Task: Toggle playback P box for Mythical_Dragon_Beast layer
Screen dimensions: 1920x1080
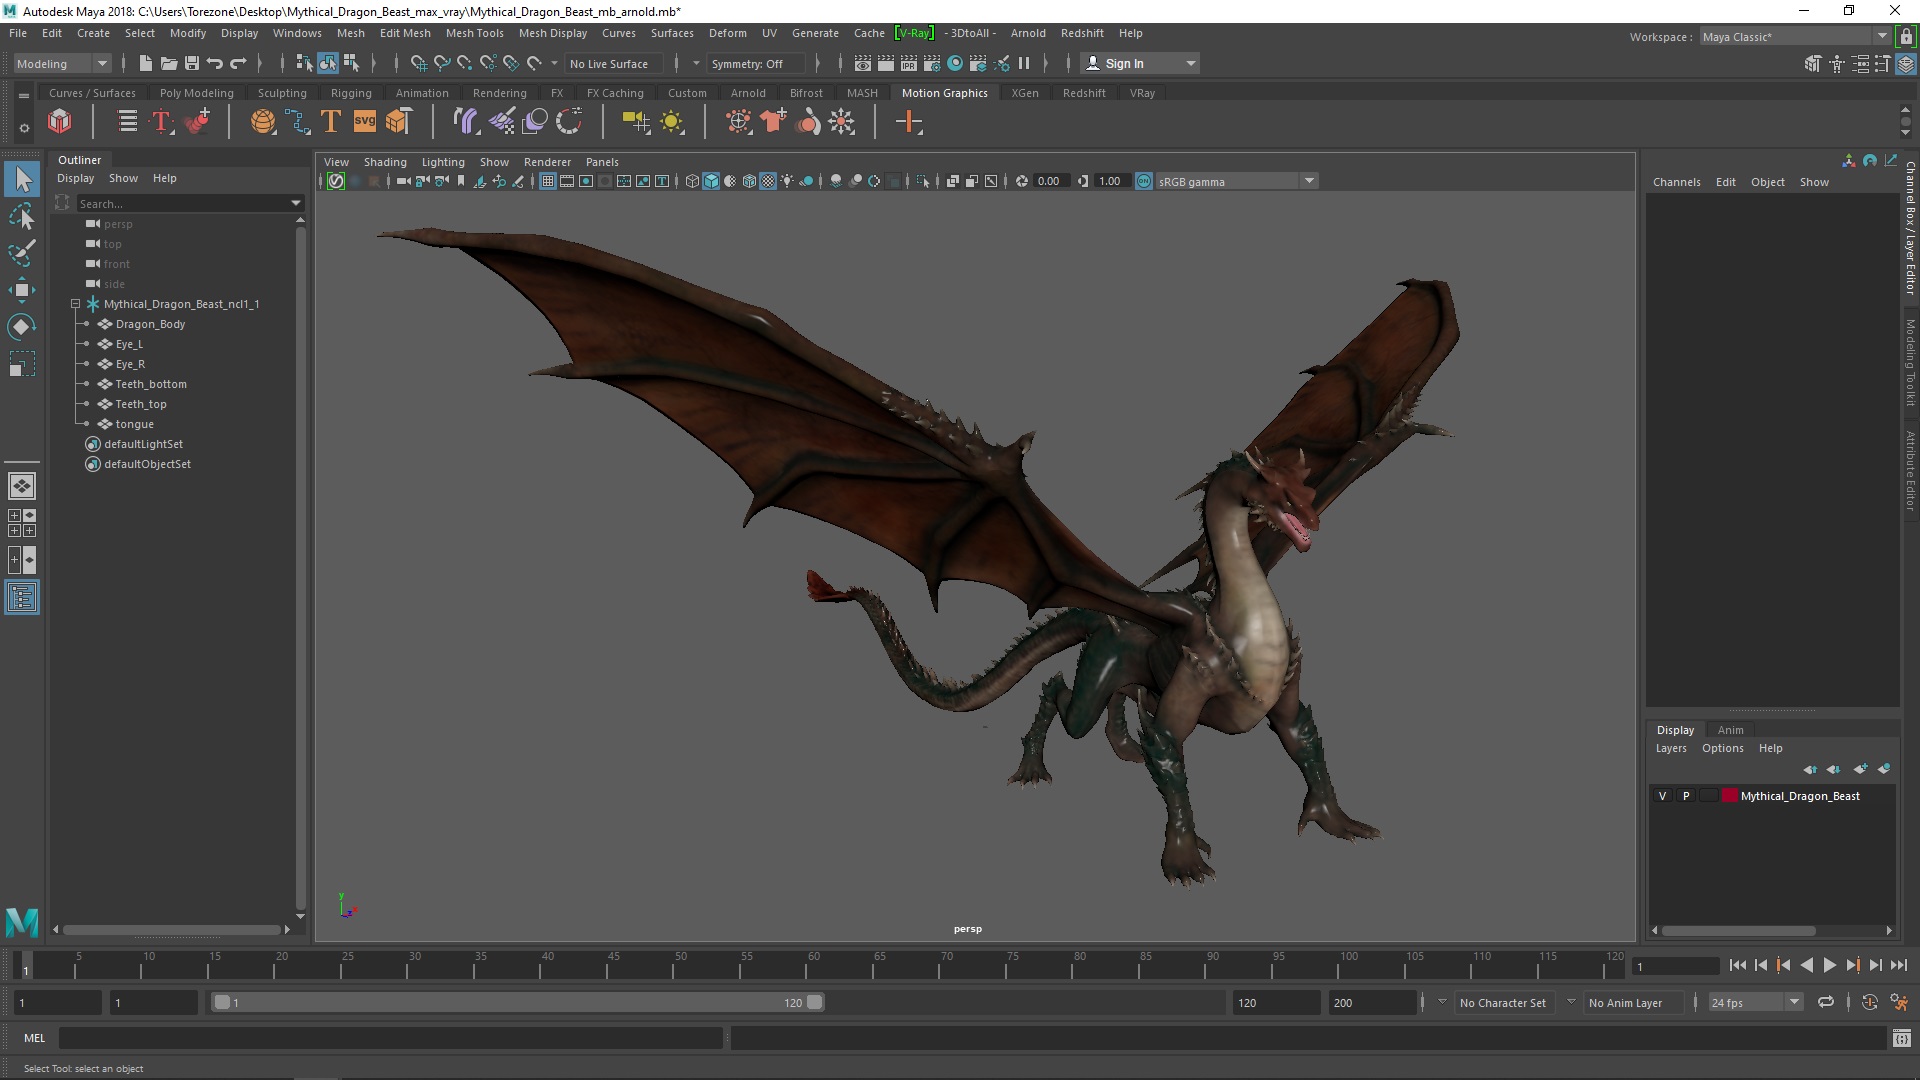Action: pos(1686,796)
